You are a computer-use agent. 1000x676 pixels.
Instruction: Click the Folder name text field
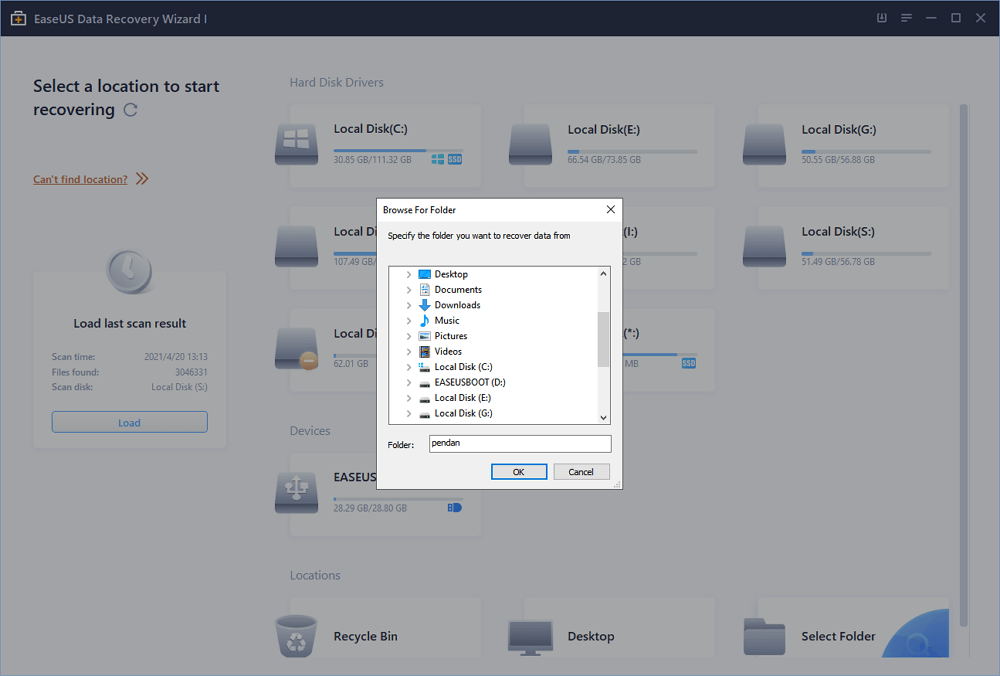pos(520,443)
